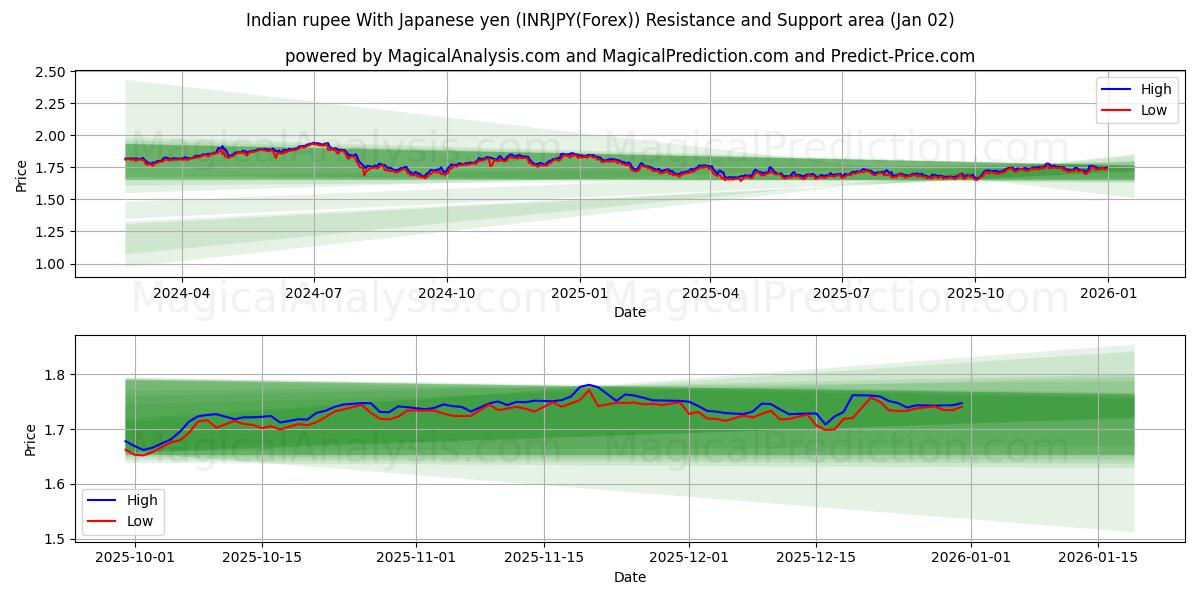Image resolution: width=1200 pixels, height=600 pixels.
Task: Select the blue High line sample in top legend
Action: tap(1116, 88)
